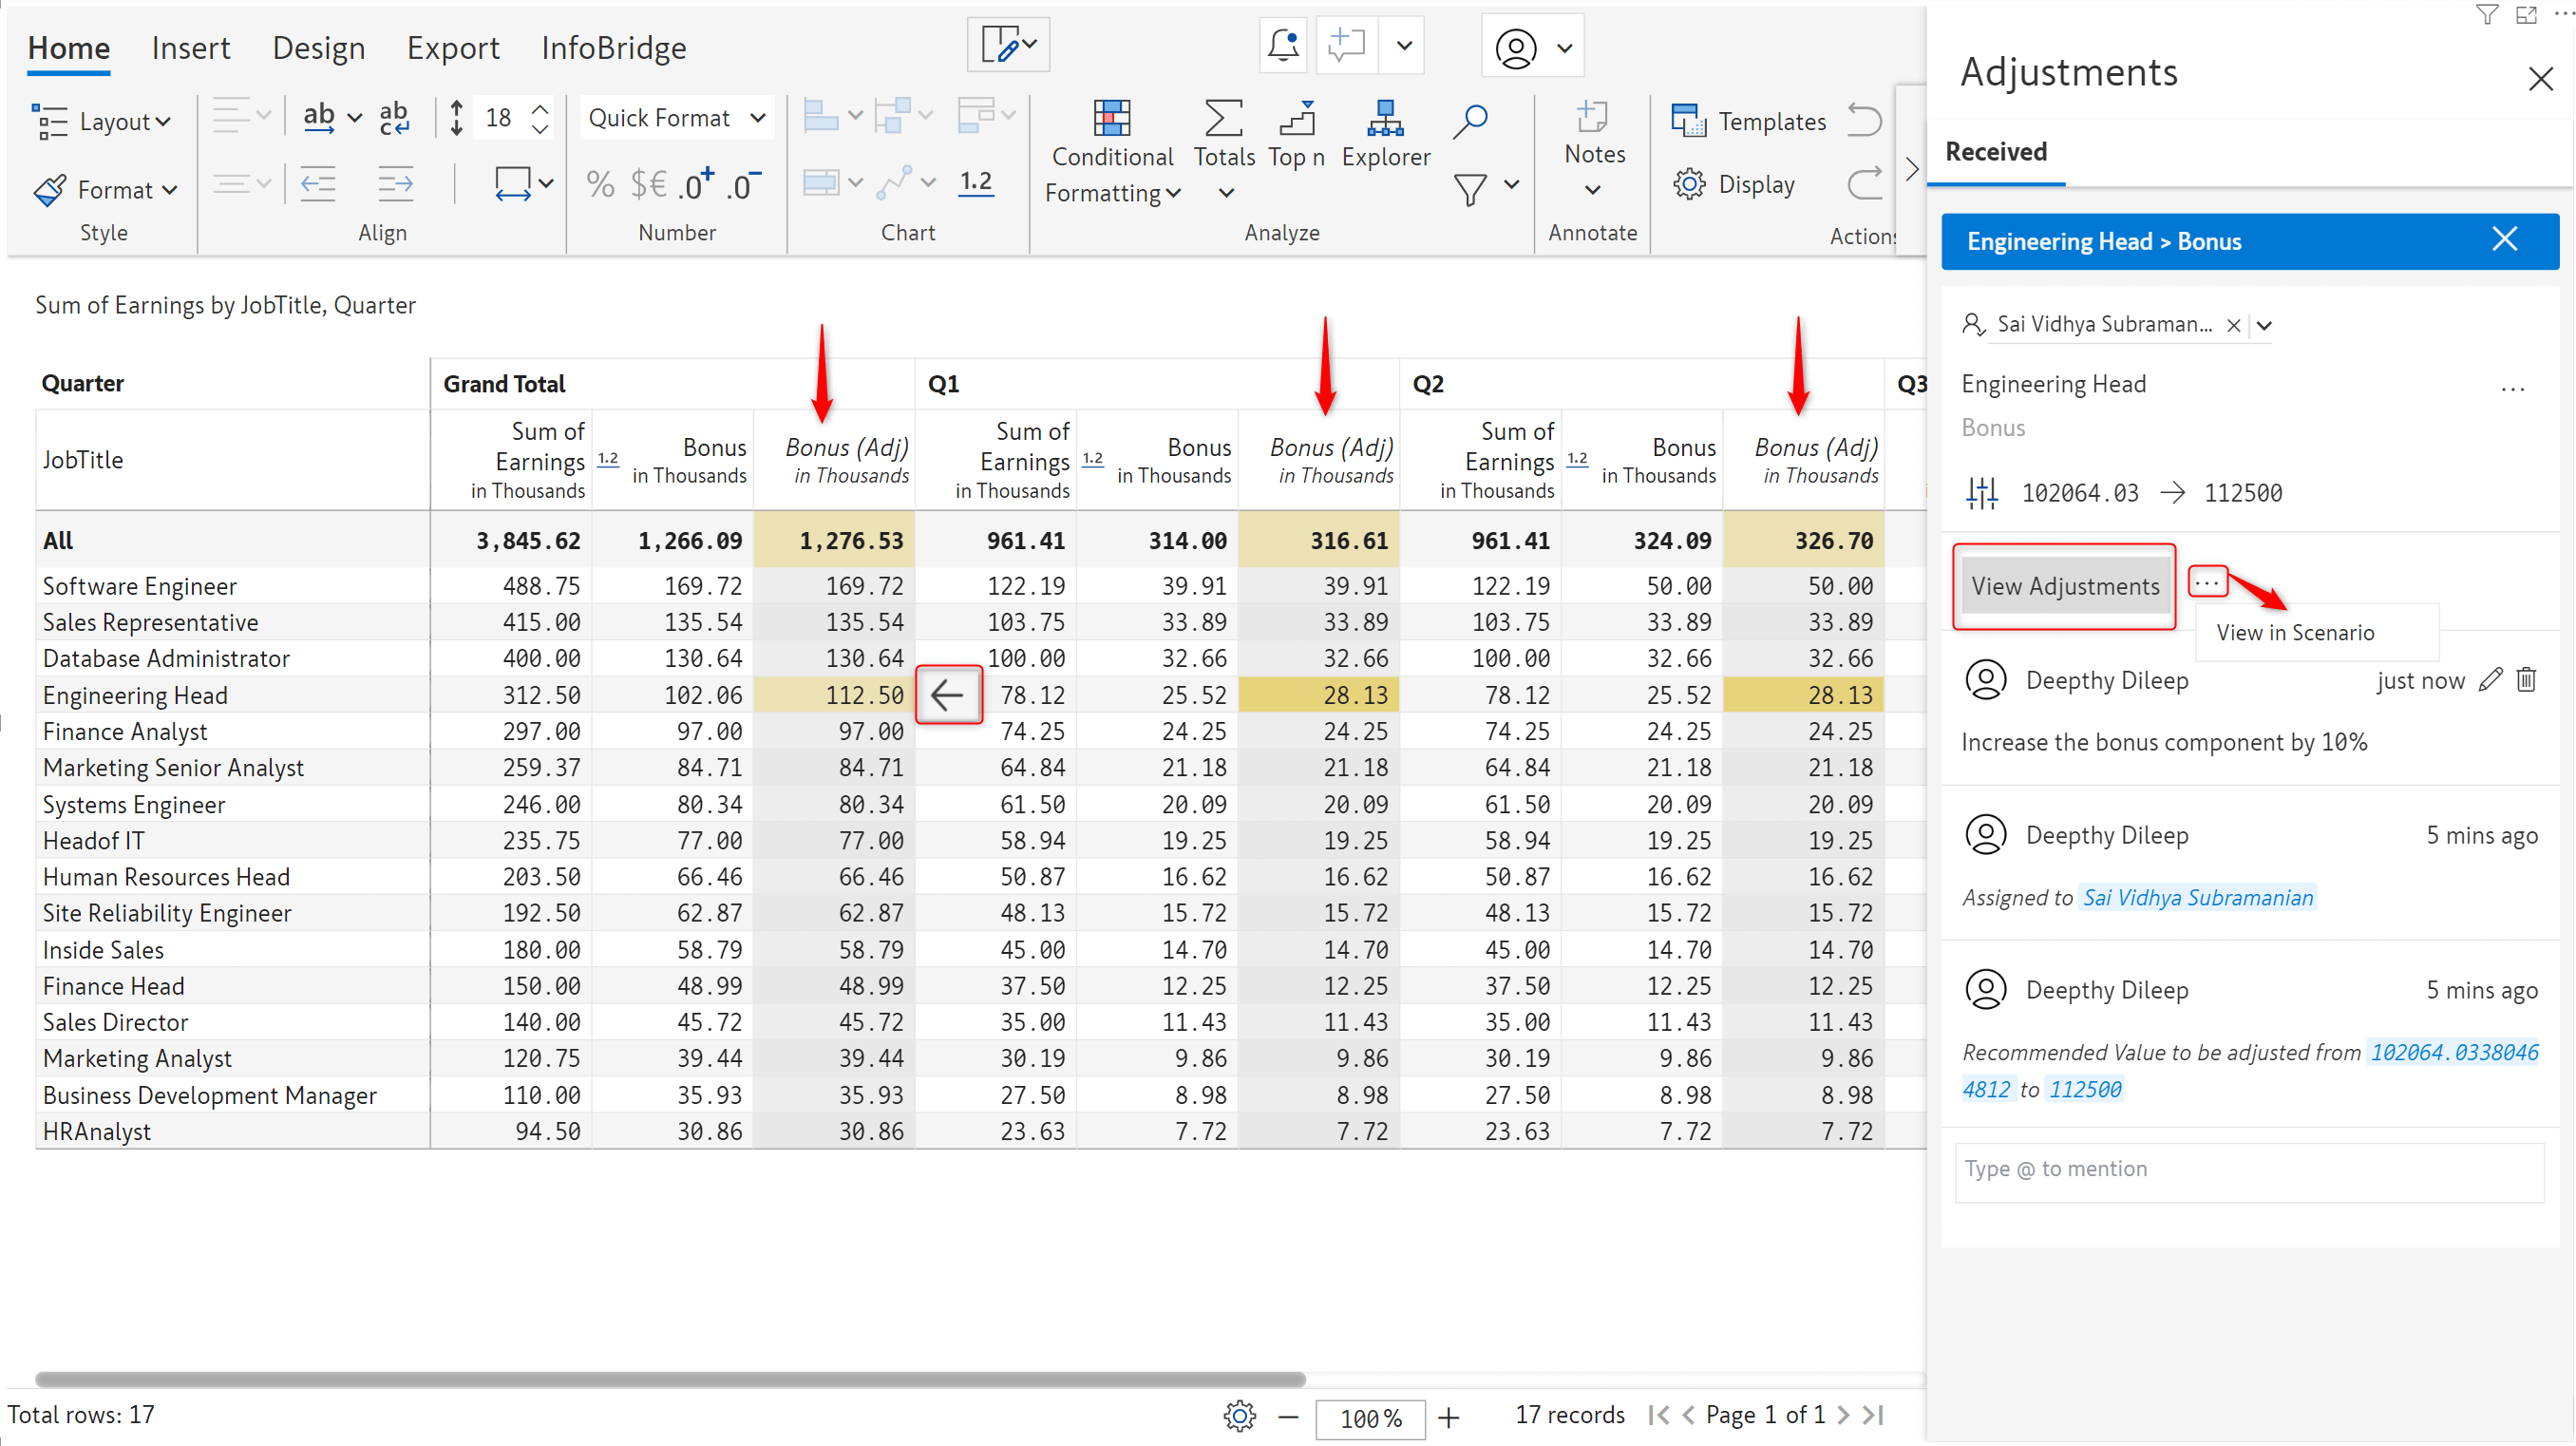Click the View Adjustments button
Image resolution: width=2576 pixels, height=1446 pixels.
pos(2063,584)
